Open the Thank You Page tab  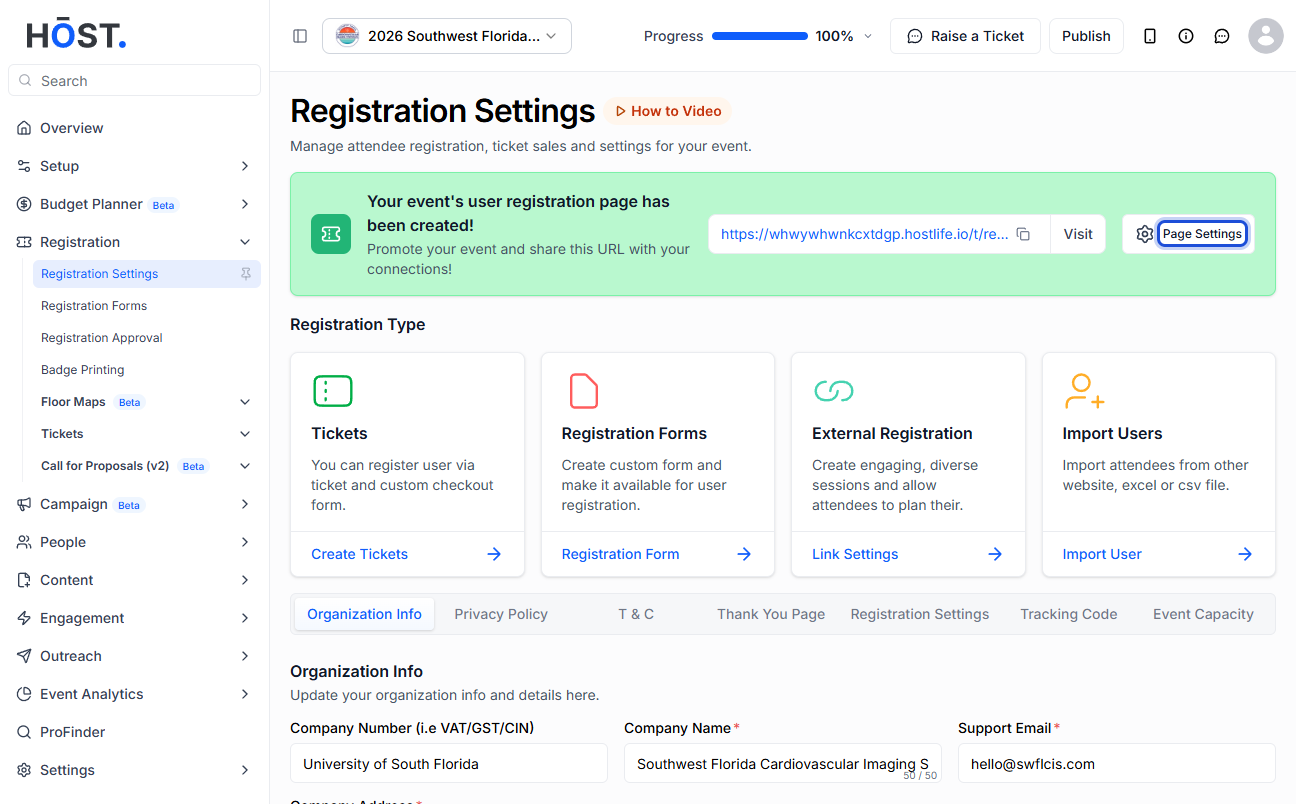point(771,614)
